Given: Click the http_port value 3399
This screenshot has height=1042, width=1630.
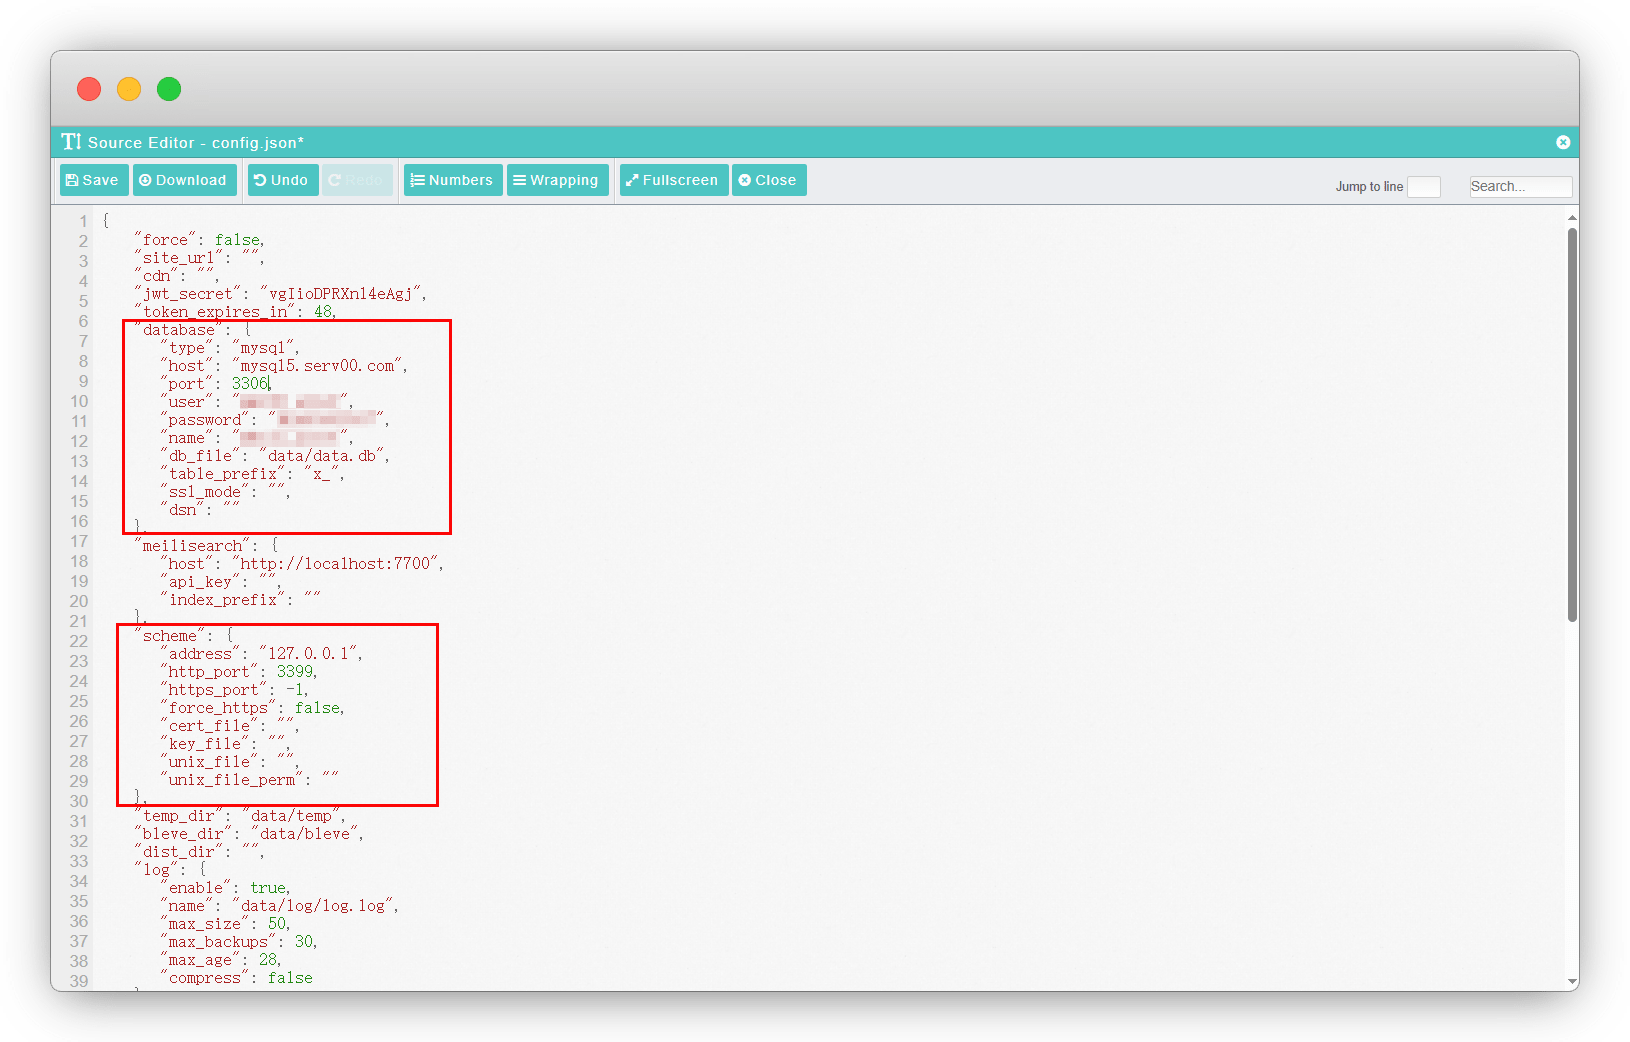Looking at the screenshot, I should (295, 672).
